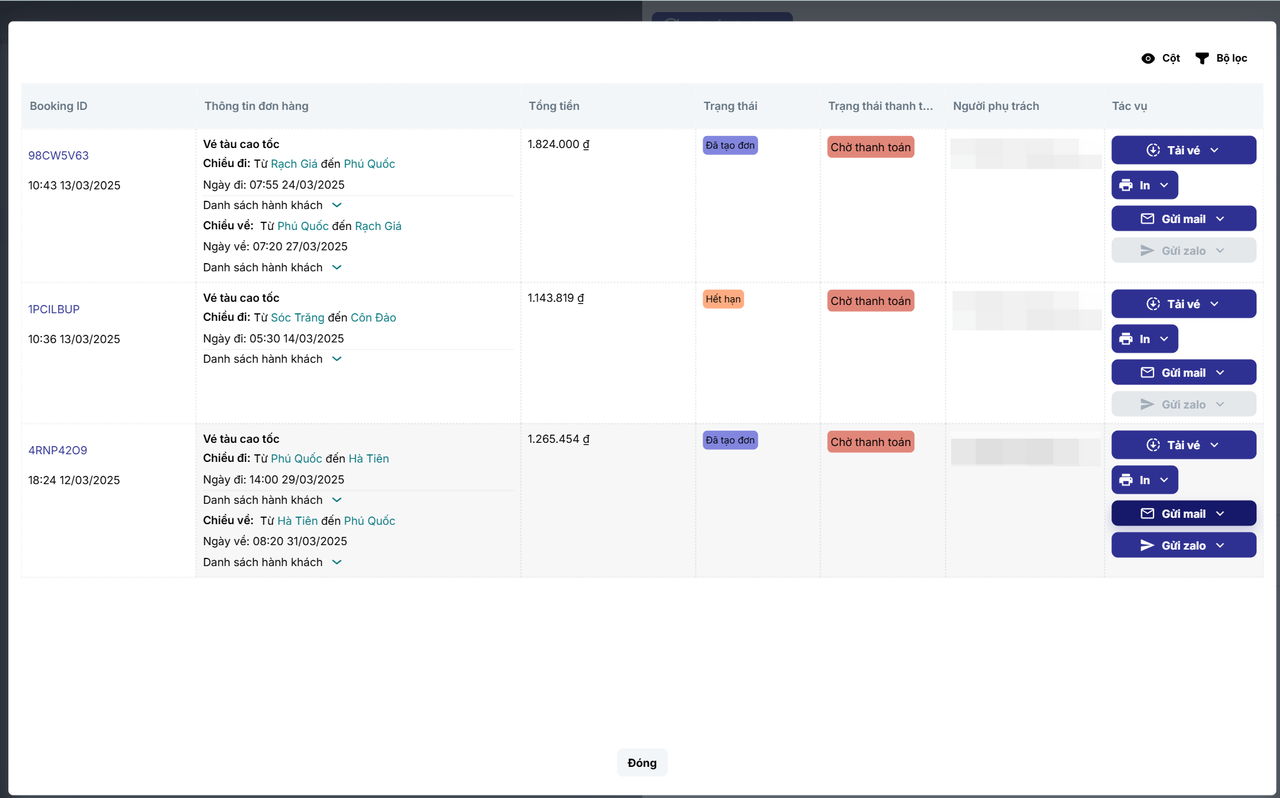
Task: Open Gửi mail dropdown for booking 1PCILBUP
Action: tap(1184, 373)
